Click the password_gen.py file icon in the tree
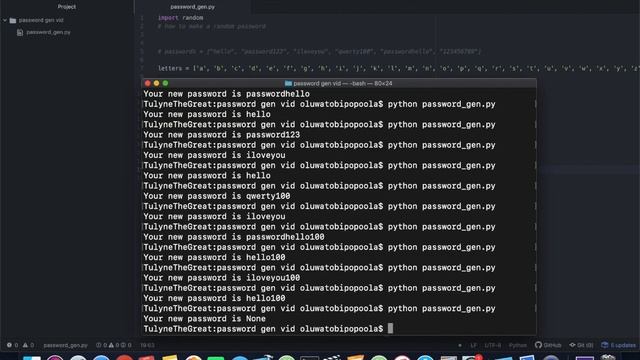This screenshot has height=360, width=640. [20, 32]
